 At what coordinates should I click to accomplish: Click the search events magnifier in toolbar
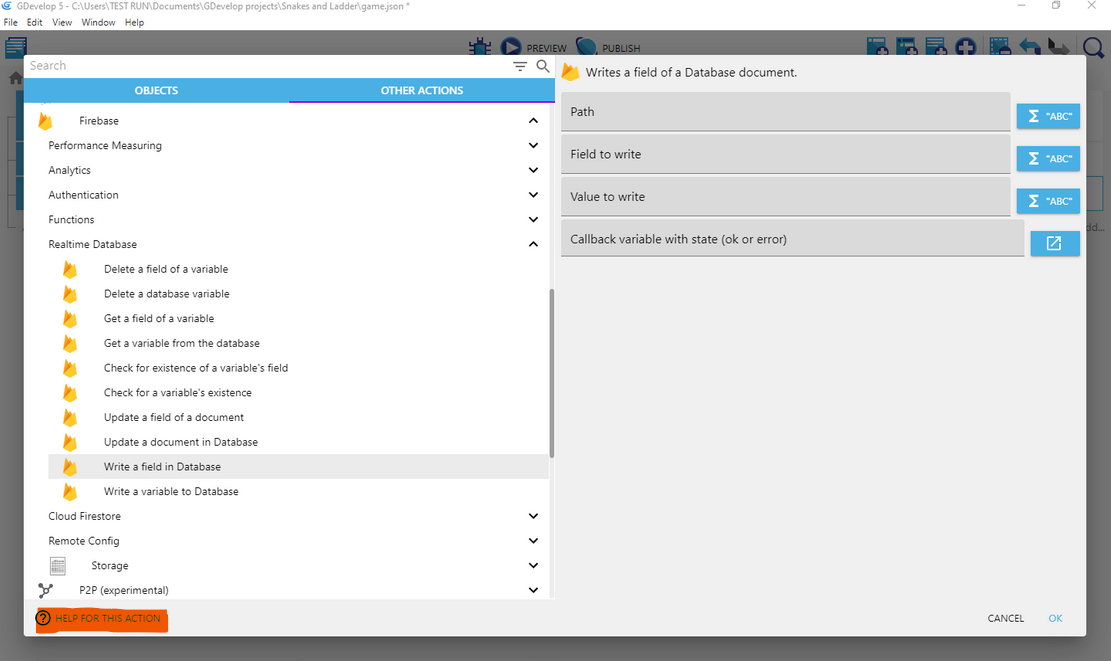(1093, 47)
